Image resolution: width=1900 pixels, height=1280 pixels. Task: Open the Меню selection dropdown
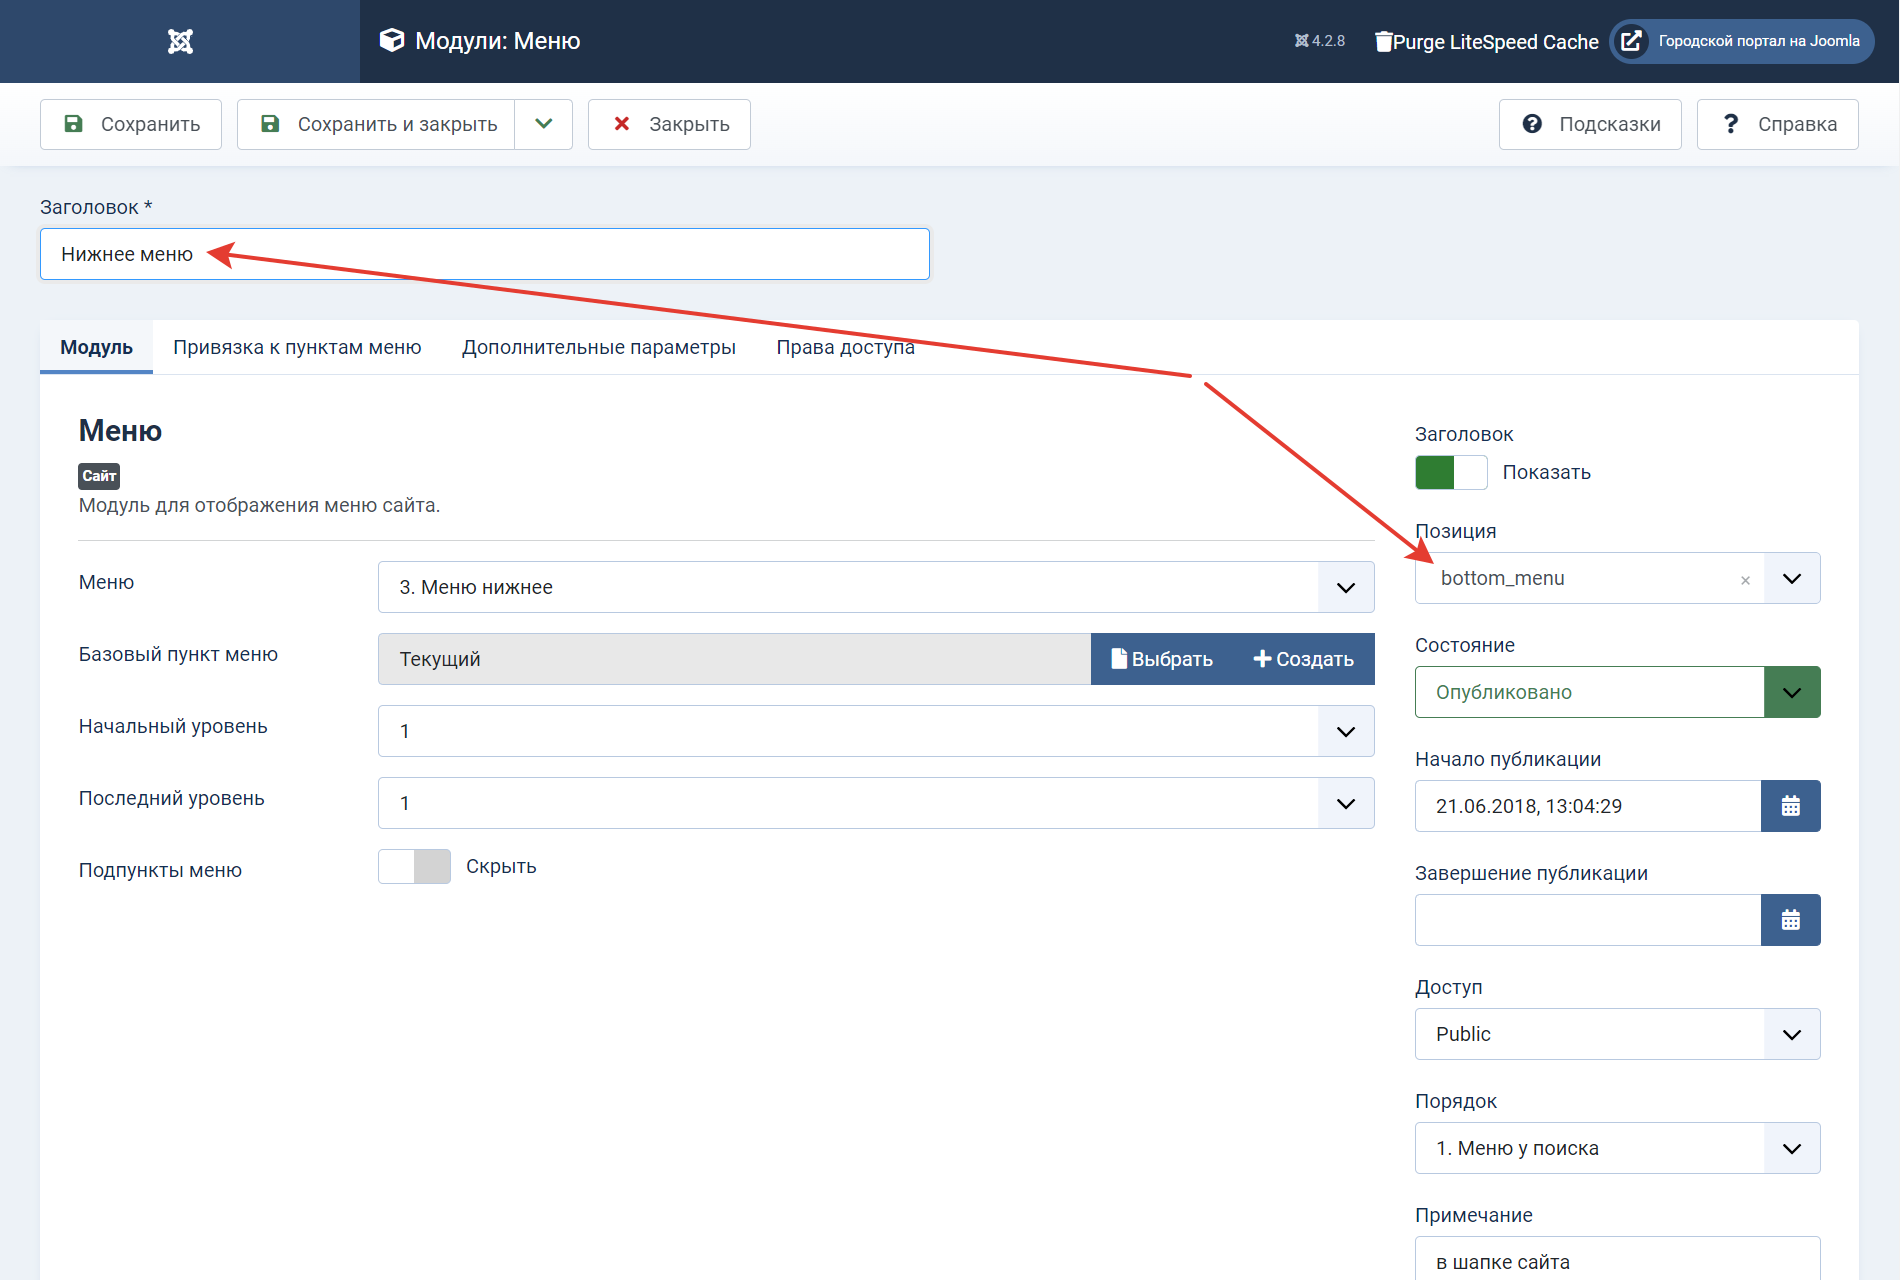coord(875,587)
